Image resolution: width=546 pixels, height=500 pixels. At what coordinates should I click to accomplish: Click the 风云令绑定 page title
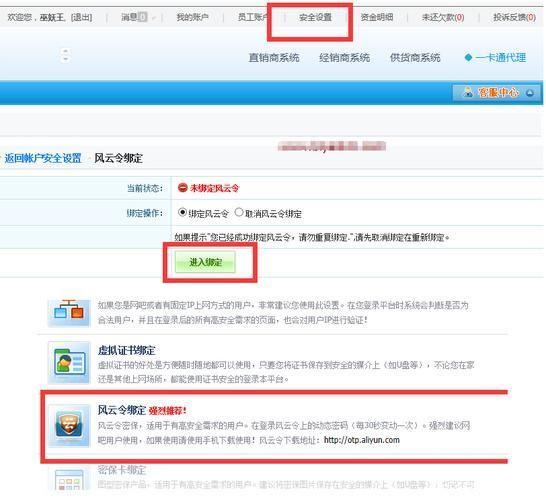[x=118, y=158]
